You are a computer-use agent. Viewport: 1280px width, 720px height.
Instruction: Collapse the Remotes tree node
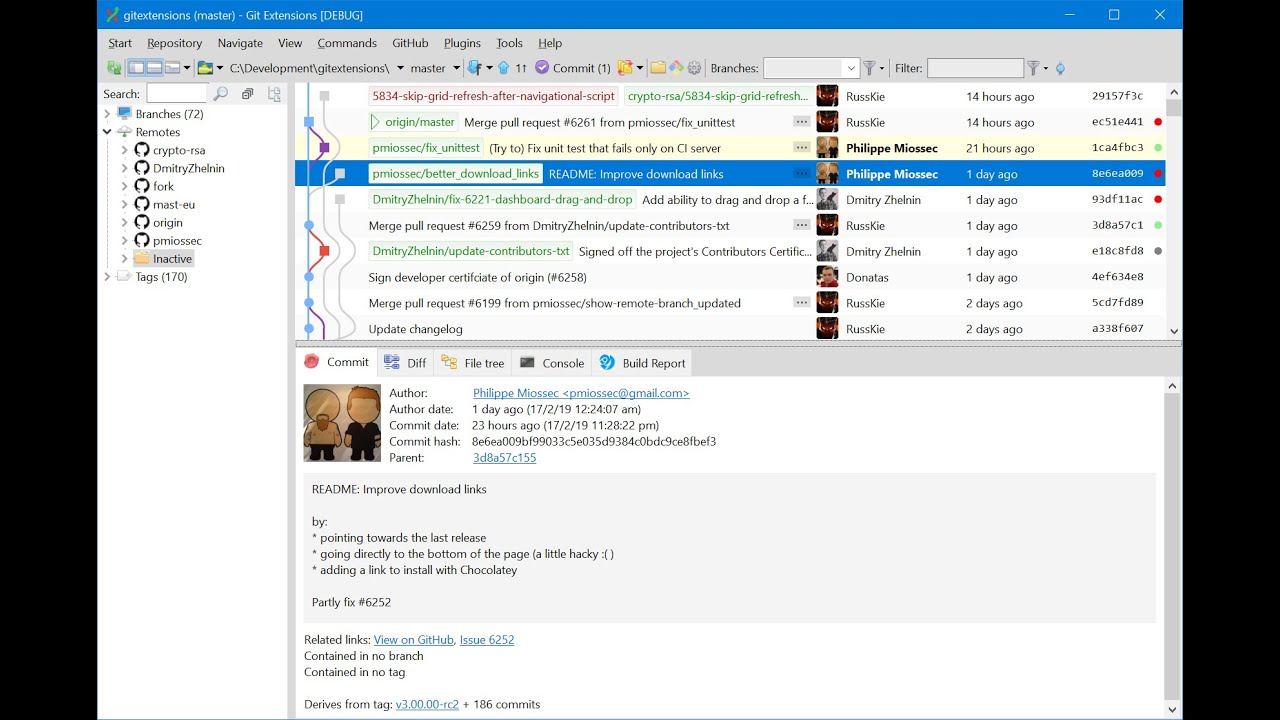click(x=107, y=132)
